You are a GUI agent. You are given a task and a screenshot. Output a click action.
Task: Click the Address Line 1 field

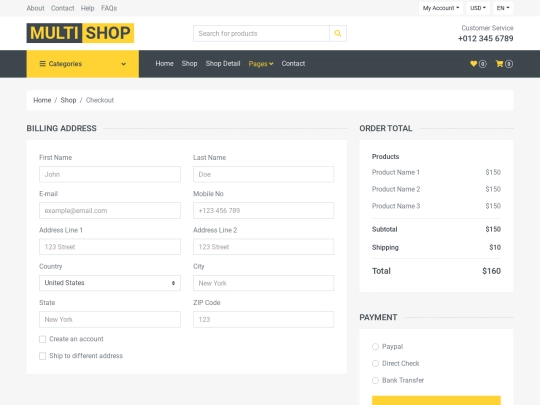pos(110,247)
